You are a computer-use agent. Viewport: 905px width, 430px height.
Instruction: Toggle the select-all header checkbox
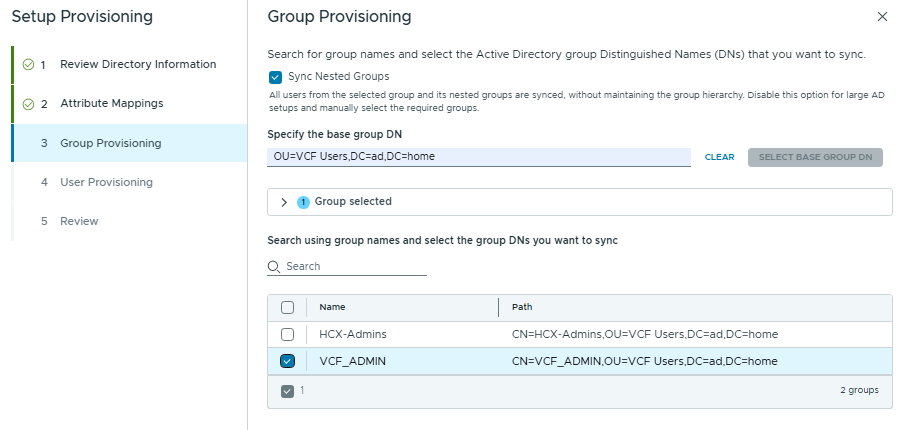(287, 308)
